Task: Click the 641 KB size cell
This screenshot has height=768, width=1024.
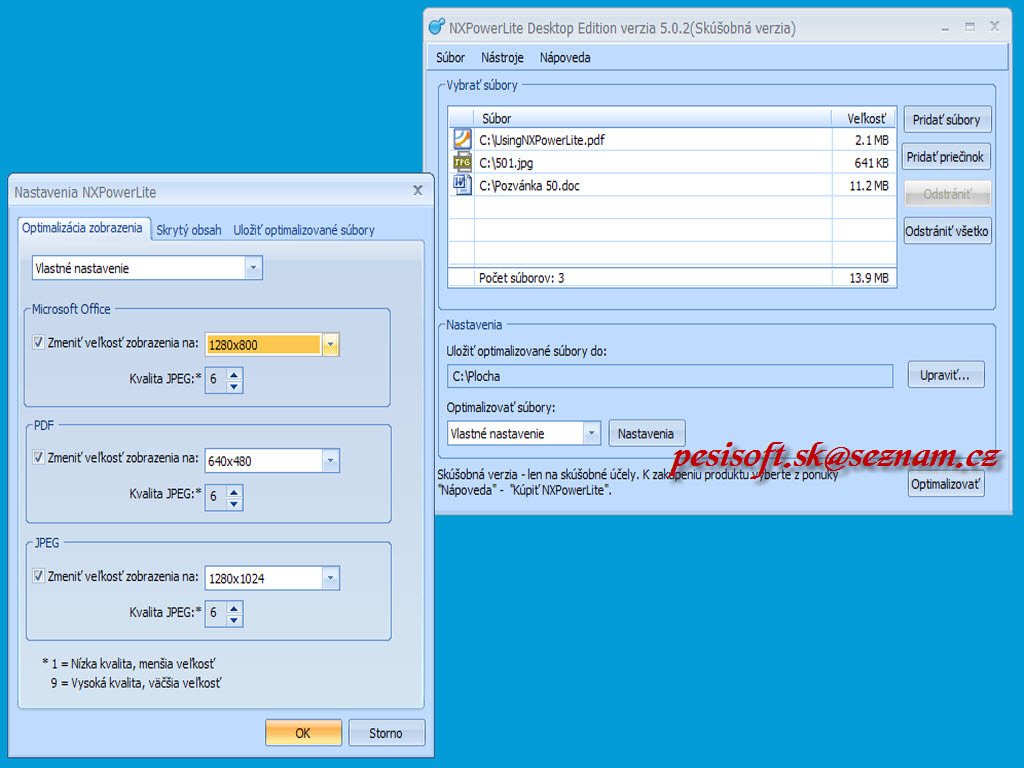Action: (x=864, y=163)
